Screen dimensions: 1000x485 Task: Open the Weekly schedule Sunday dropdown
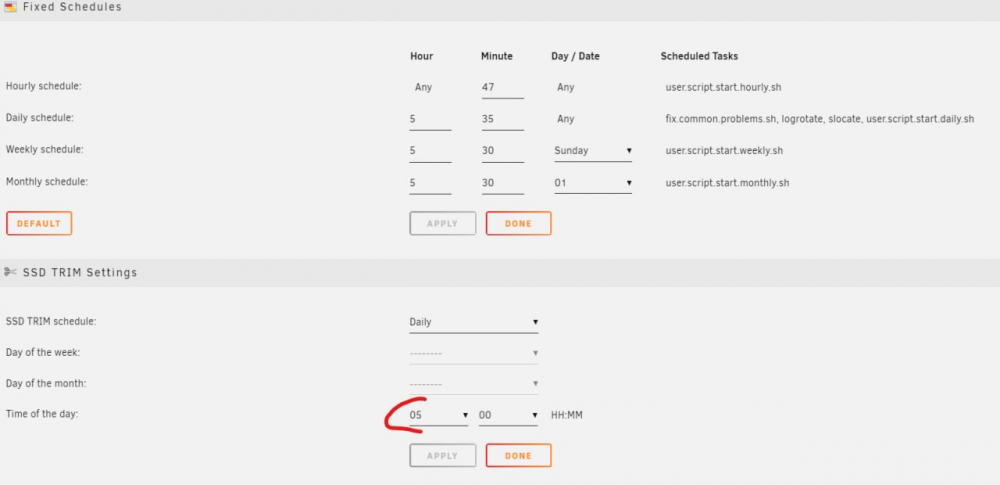point(593,151)
